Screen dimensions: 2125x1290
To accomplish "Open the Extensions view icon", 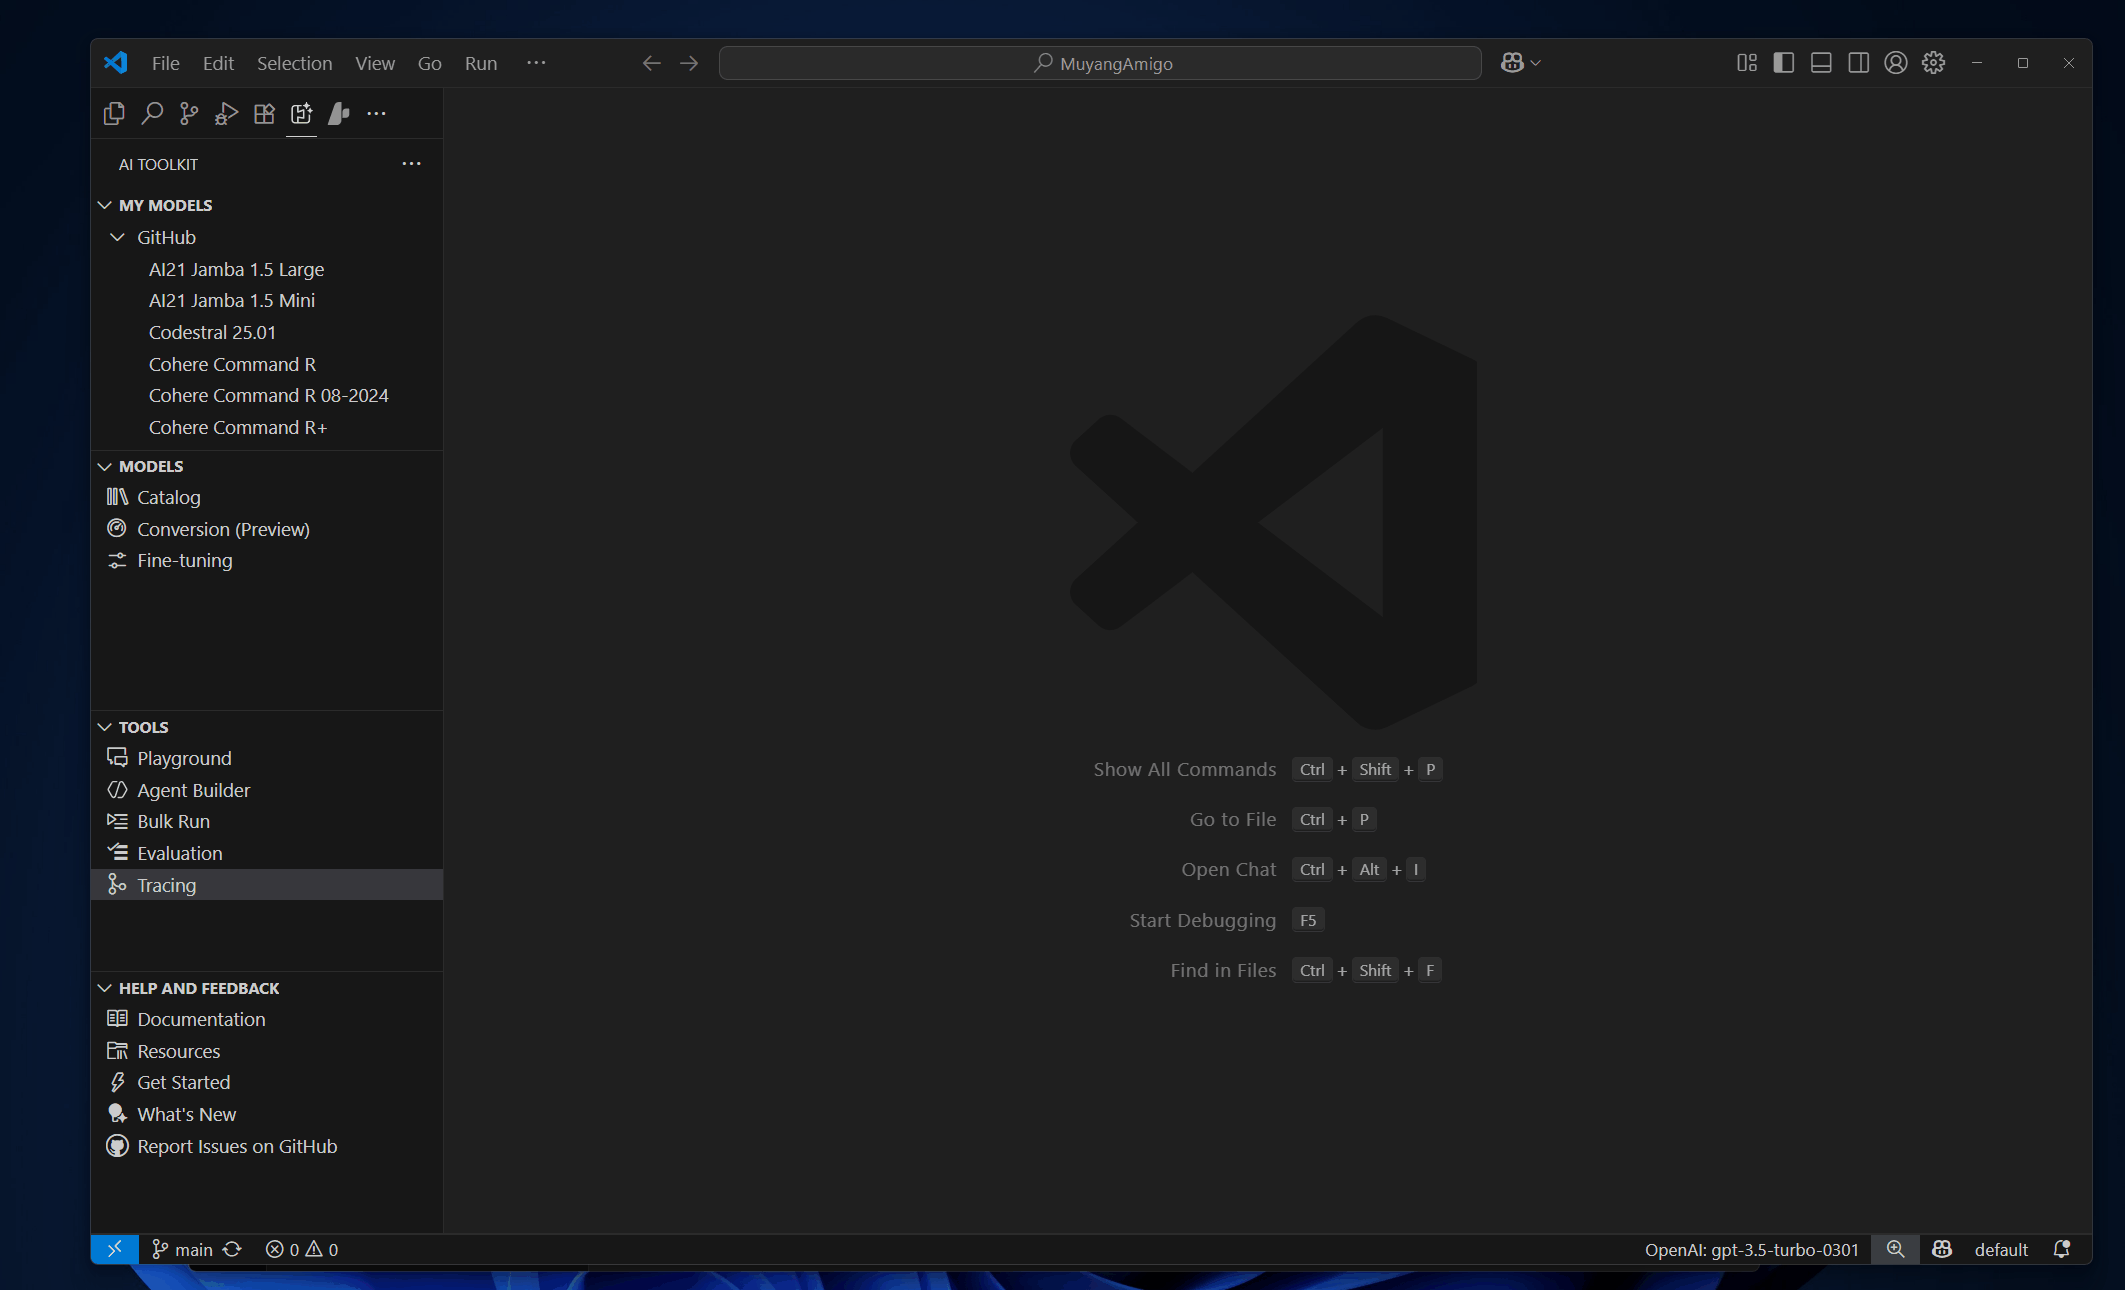I will (264, 114).
